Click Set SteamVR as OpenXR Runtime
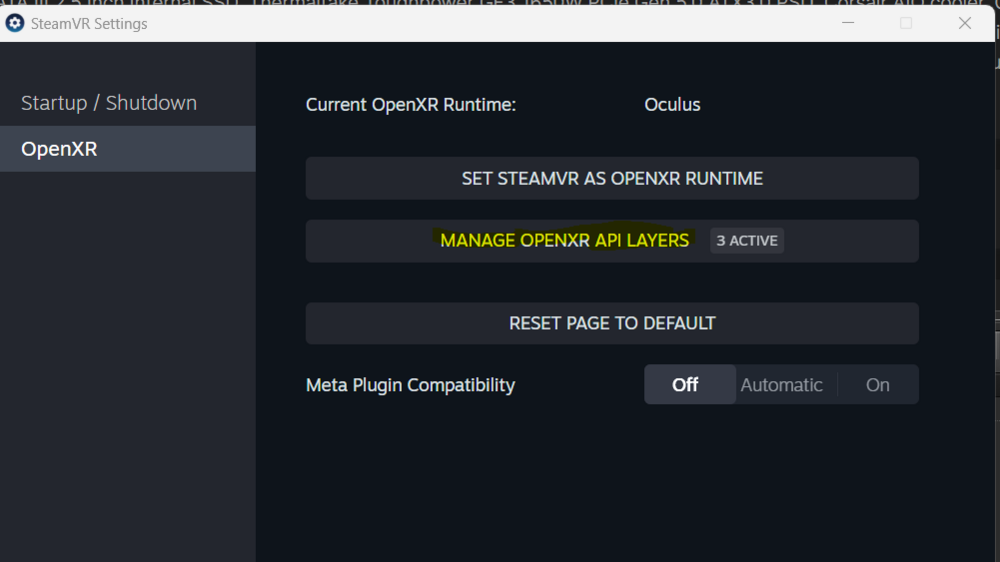1000x562 pixels. point(612,179)
